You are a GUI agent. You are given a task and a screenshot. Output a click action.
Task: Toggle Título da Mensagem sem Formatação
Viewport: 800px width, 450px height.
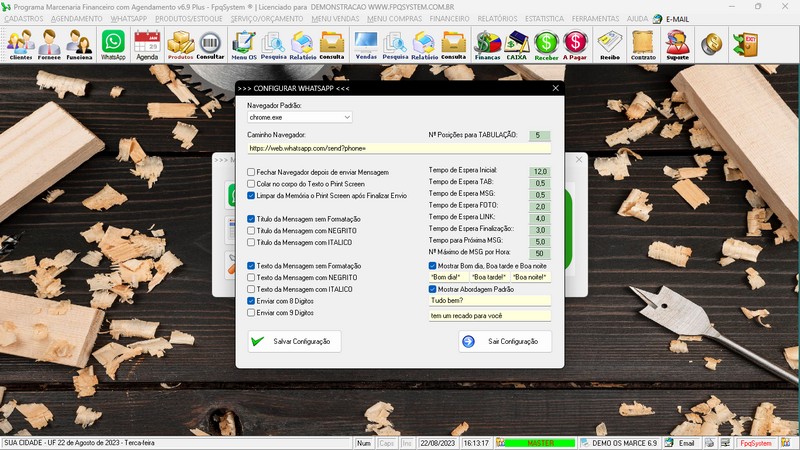point(251,219)
